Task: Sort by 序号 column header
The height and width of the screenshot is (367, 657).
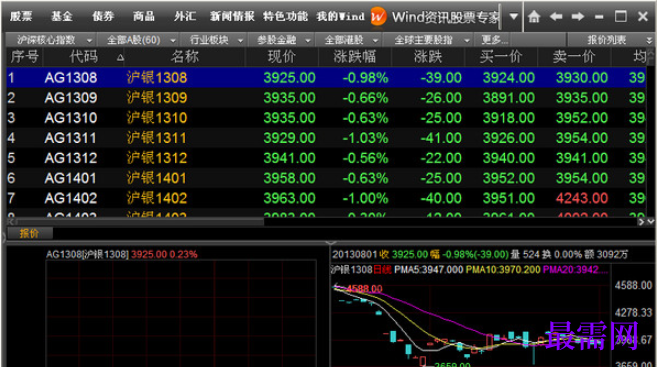Action: [25, 57]
